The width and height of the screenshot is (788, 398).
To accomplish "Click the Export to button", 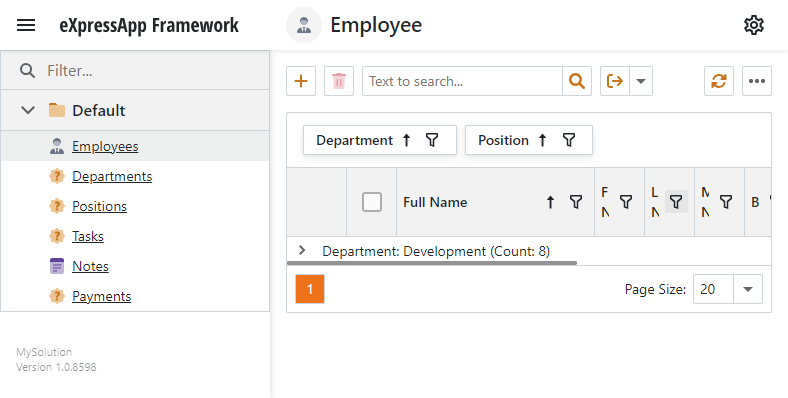I will [x=615, y=81].
